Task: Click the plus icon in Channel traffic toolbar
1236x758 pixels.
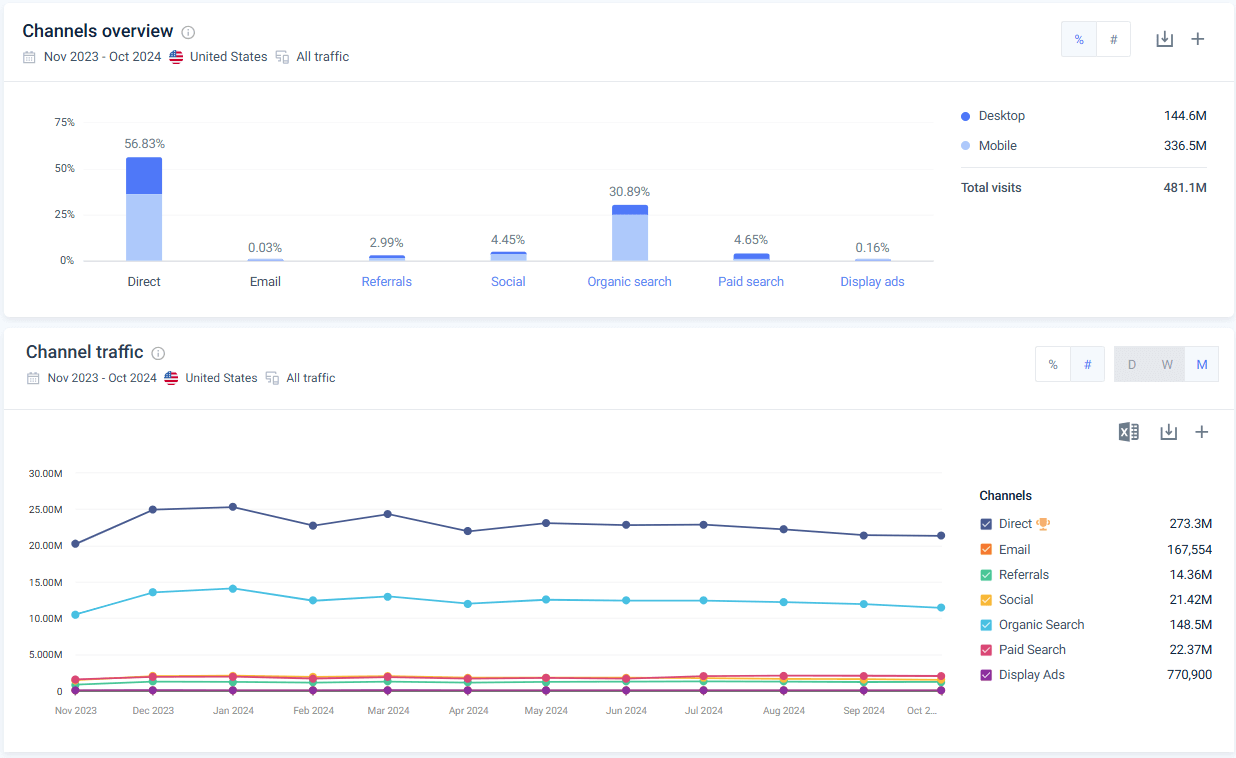Action: (1202, 431)
